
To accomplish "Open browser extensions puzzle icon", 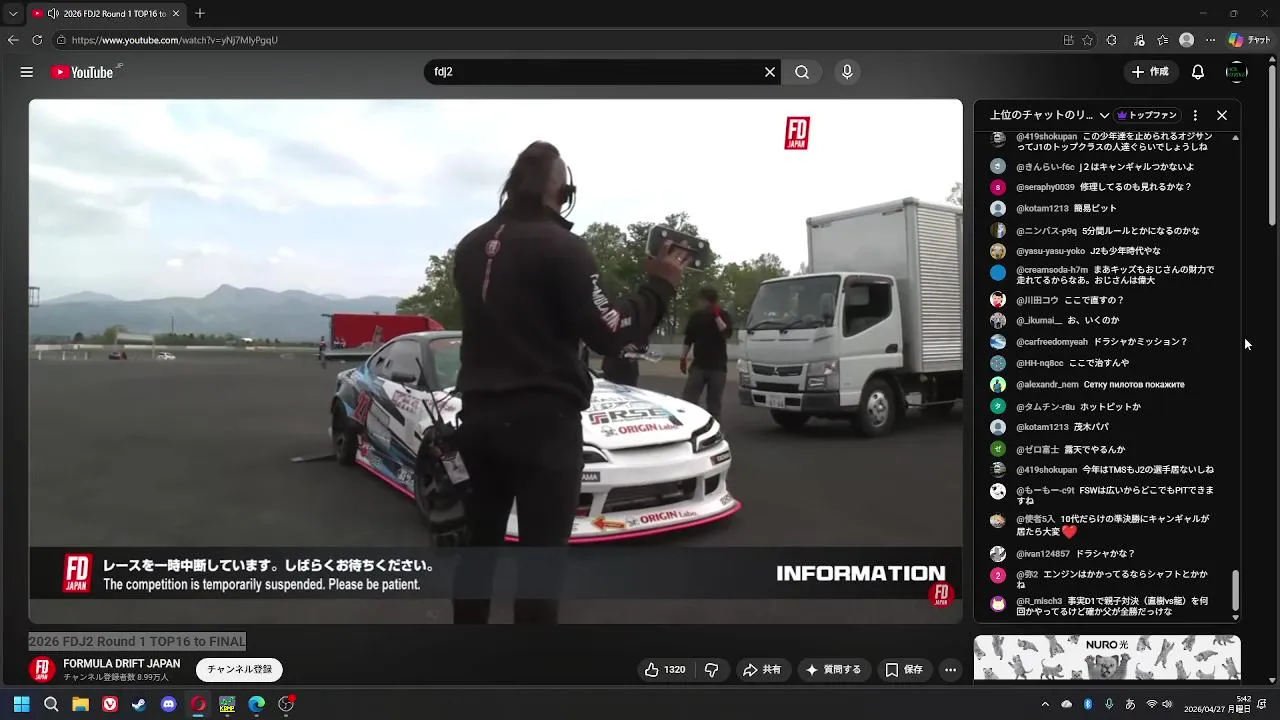I will tap(1112, 40).
